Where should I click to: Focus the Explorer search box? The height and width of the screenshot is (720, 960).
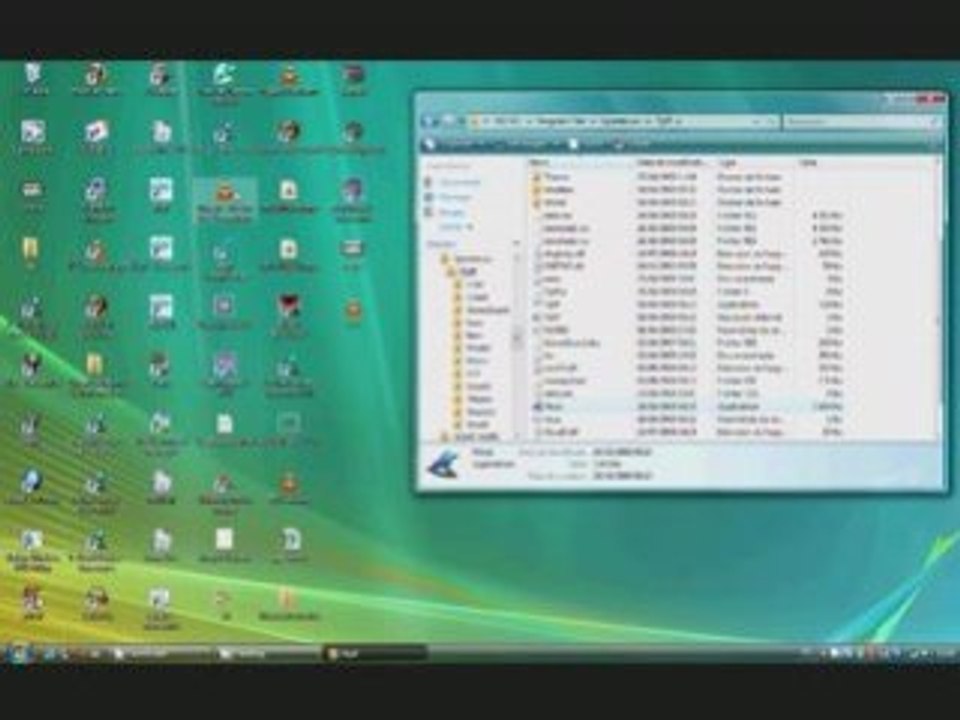[x=862, y=122]
